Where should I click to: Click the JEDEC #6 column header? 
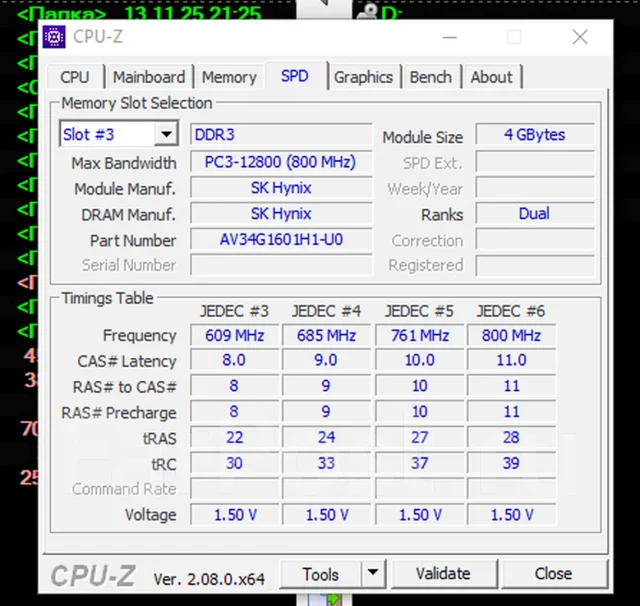[x=511, y=311]
